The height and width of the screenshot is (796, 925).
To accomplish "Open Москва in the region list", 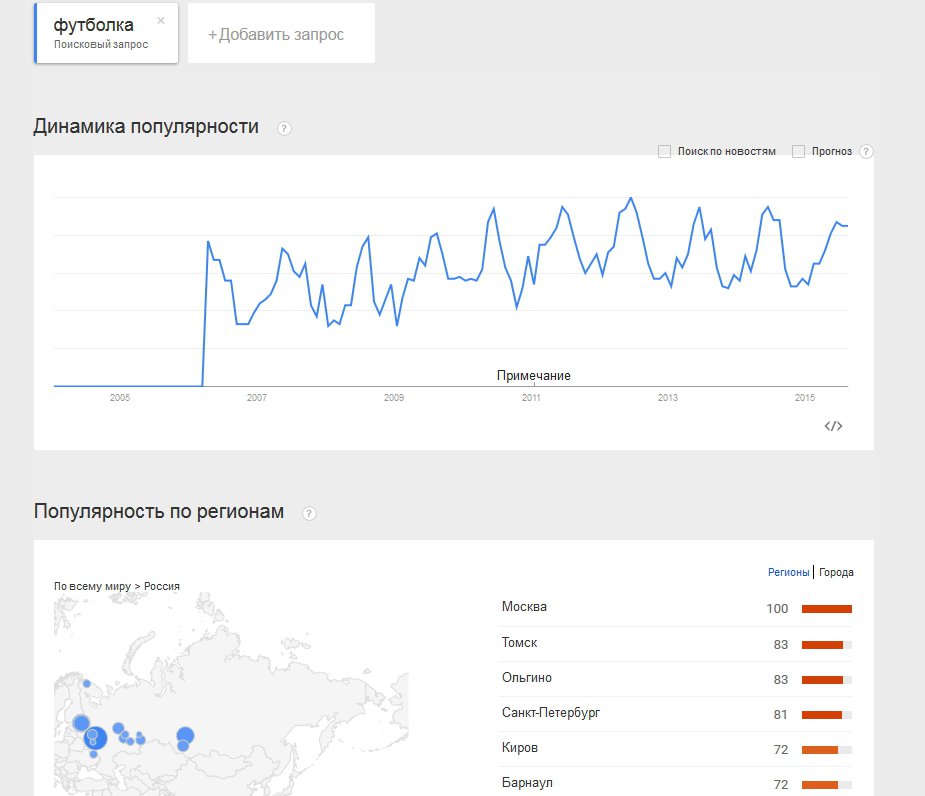I will [x=524, y=607].
